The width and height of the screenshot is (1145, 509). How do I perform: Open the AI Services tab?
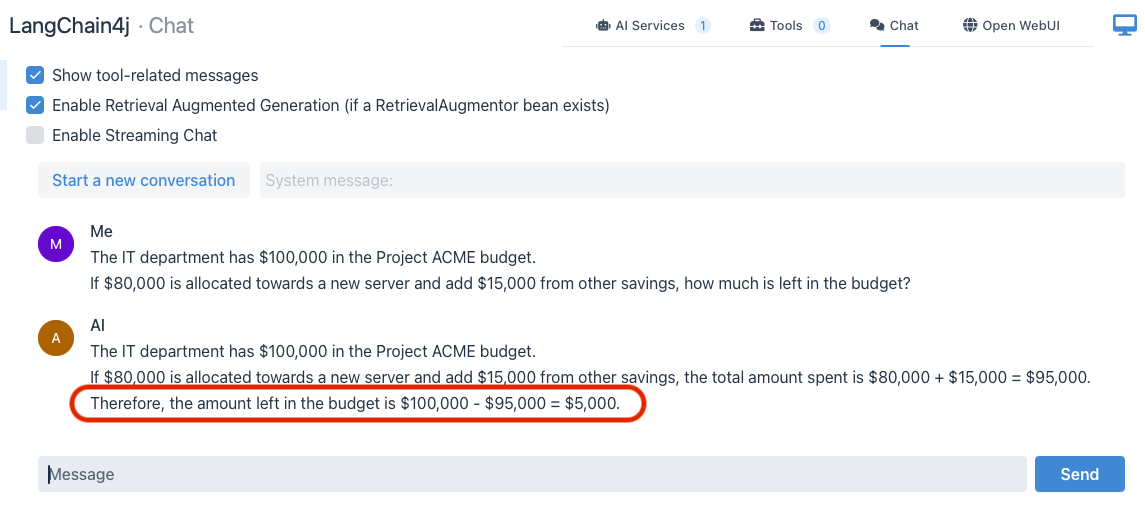click(x=650, y=26)
